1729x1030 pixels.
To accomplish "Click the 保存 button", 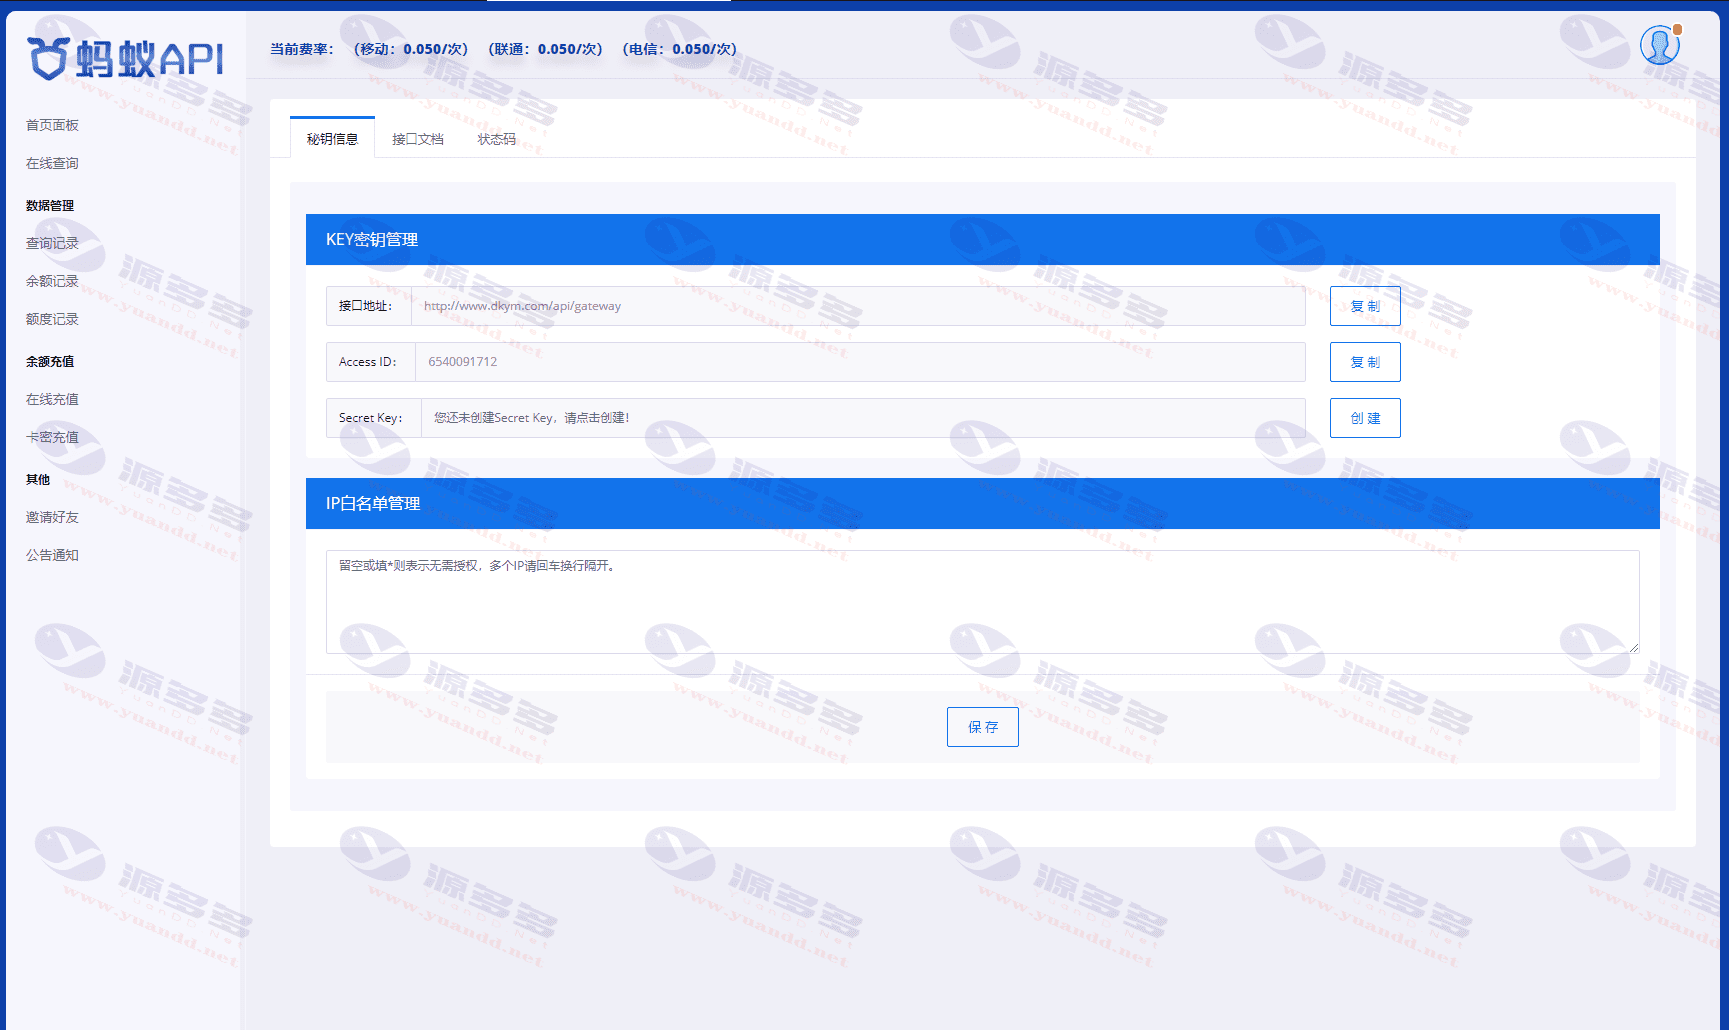I will pyautogui.click(x=983, y=727).
